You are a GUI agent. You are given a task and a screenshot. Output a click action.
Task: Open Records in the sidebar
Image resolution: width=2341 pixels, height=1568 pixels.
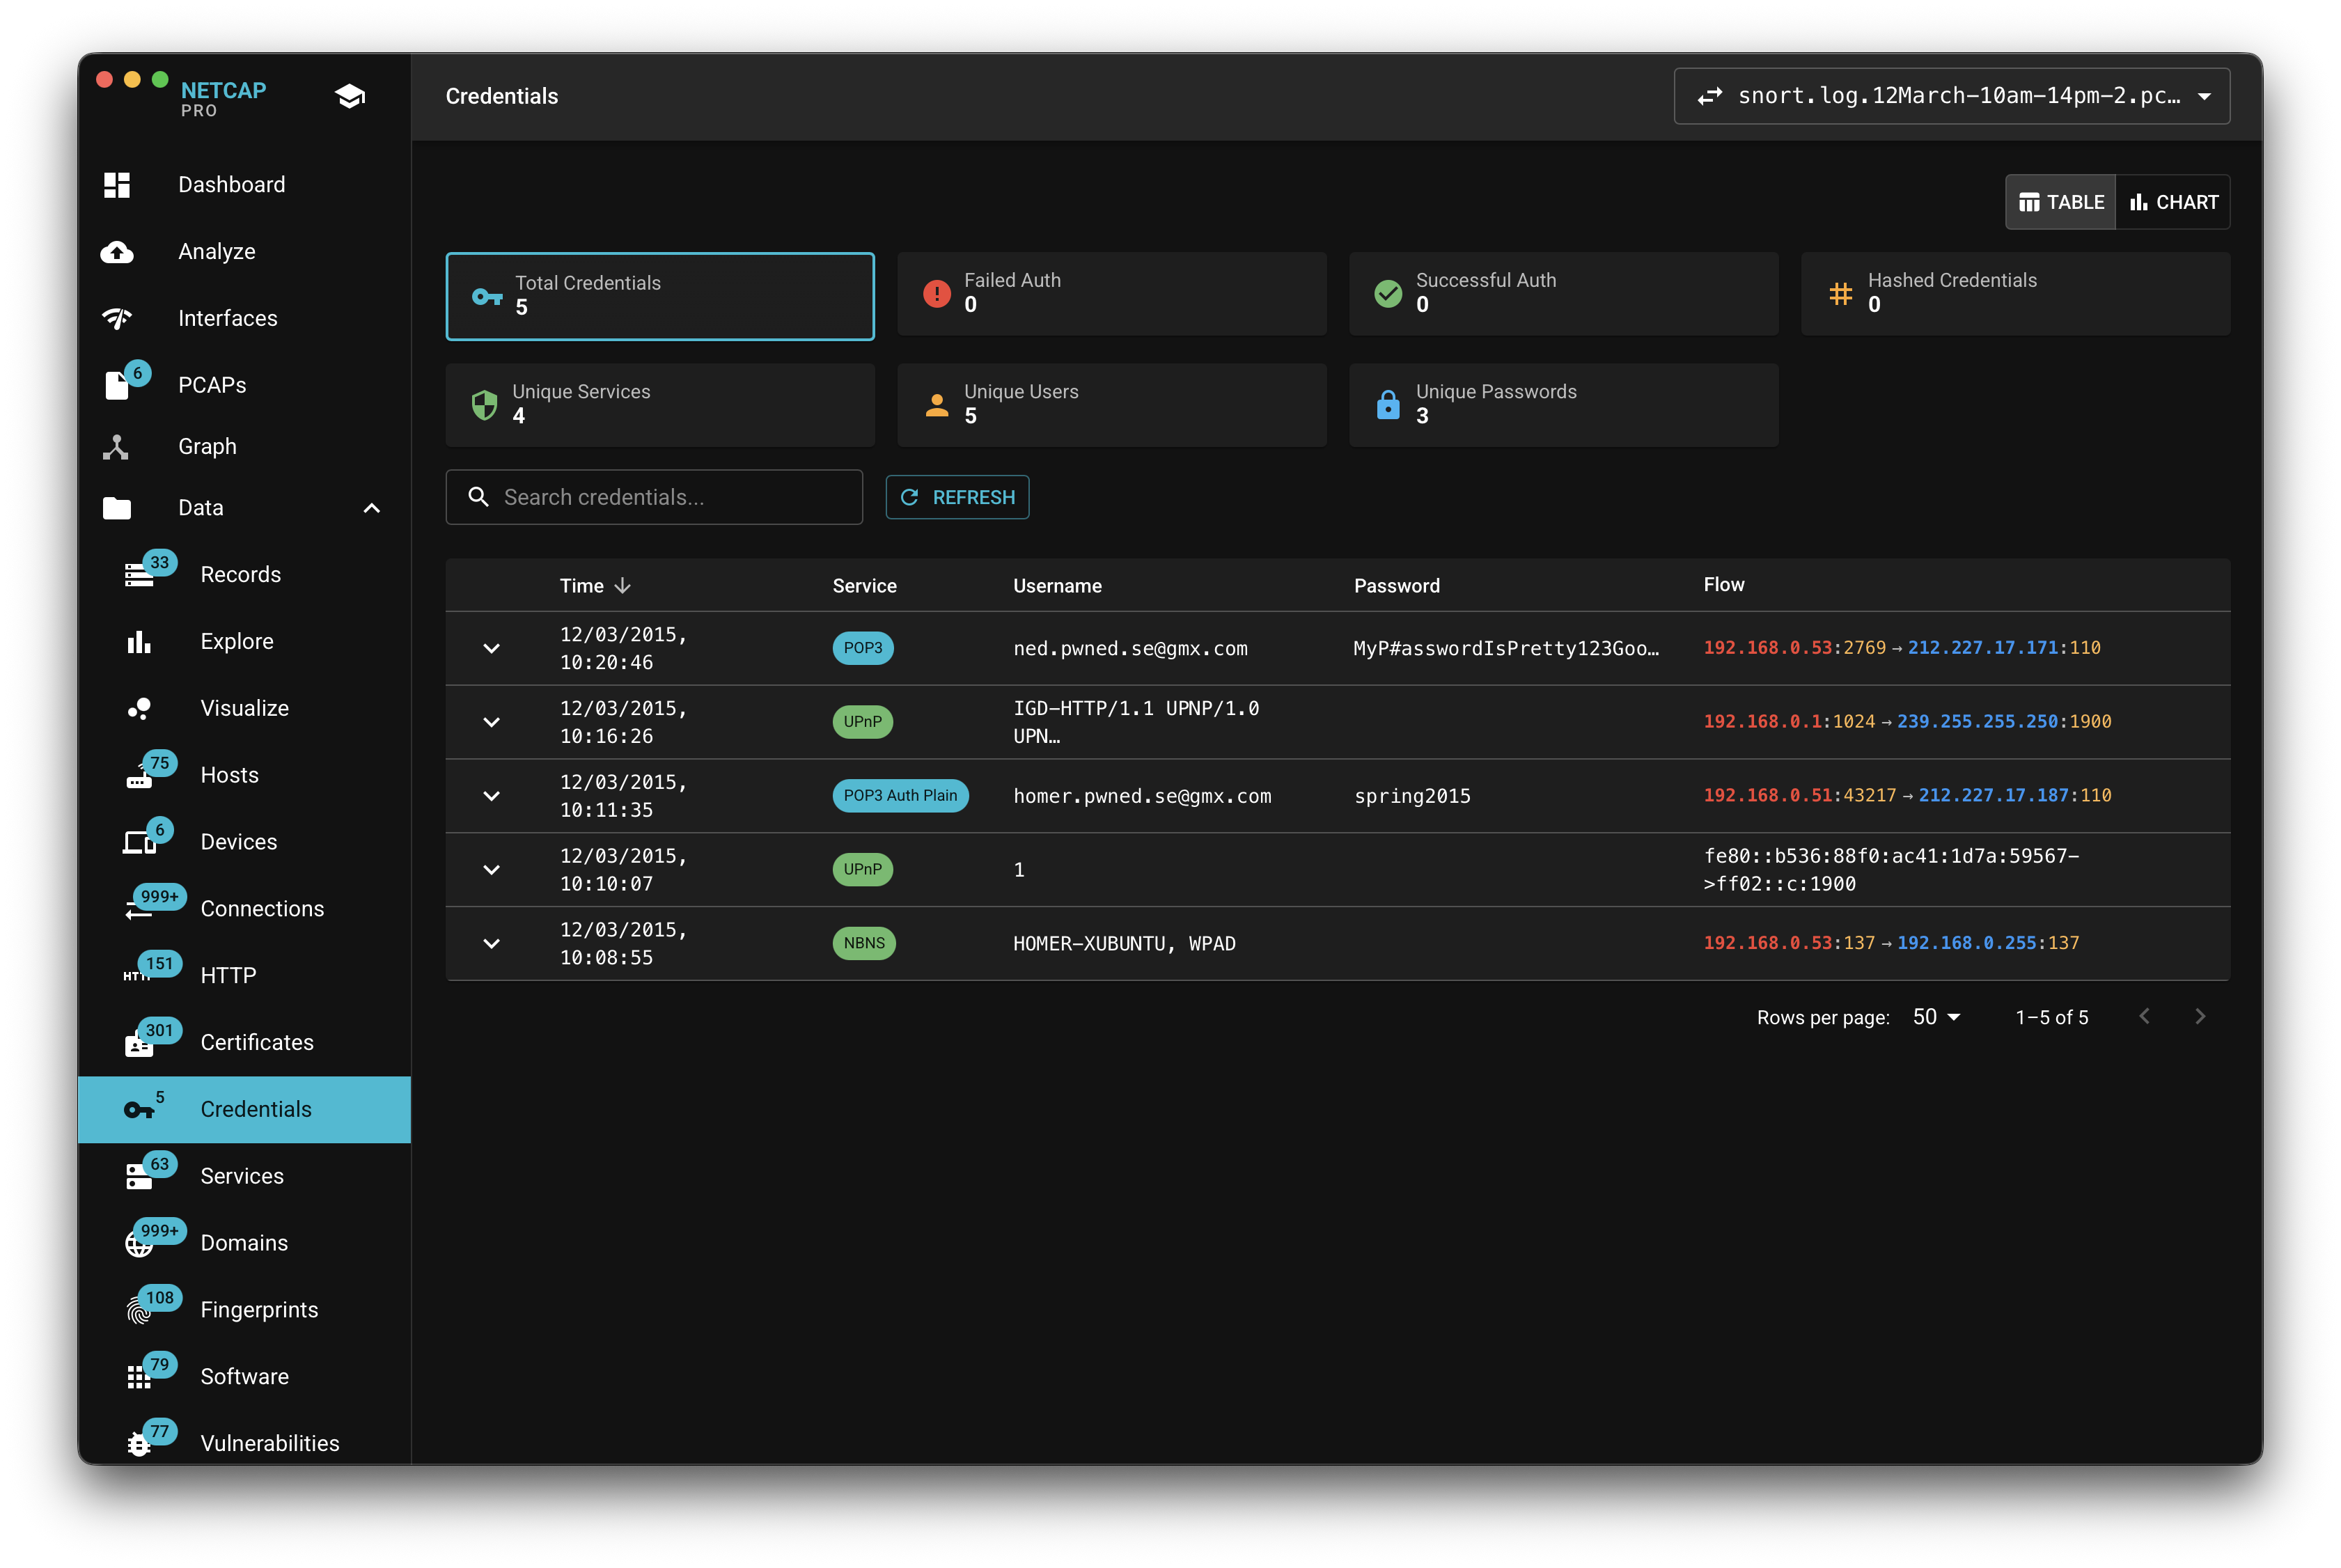click(x=244, y=575)
